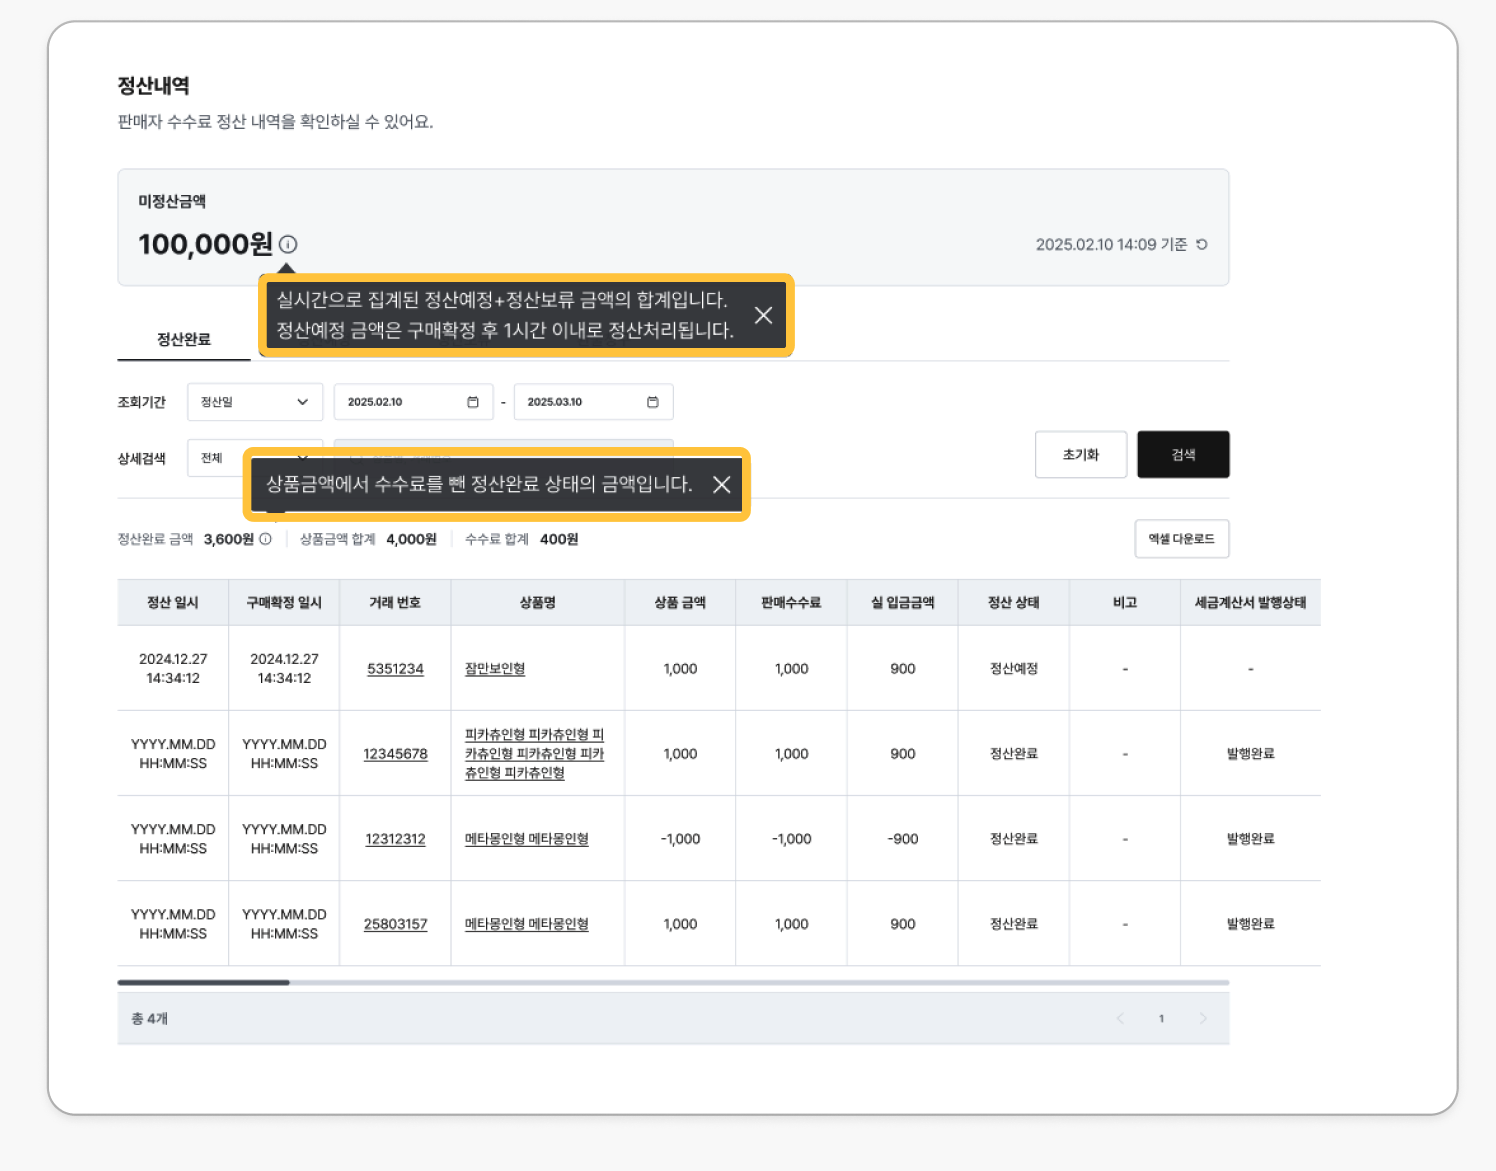Click the 100,000원 unsettled amount
Image resolution: width=1496 pixels, height=1171 pixels.
coord(205,244)
